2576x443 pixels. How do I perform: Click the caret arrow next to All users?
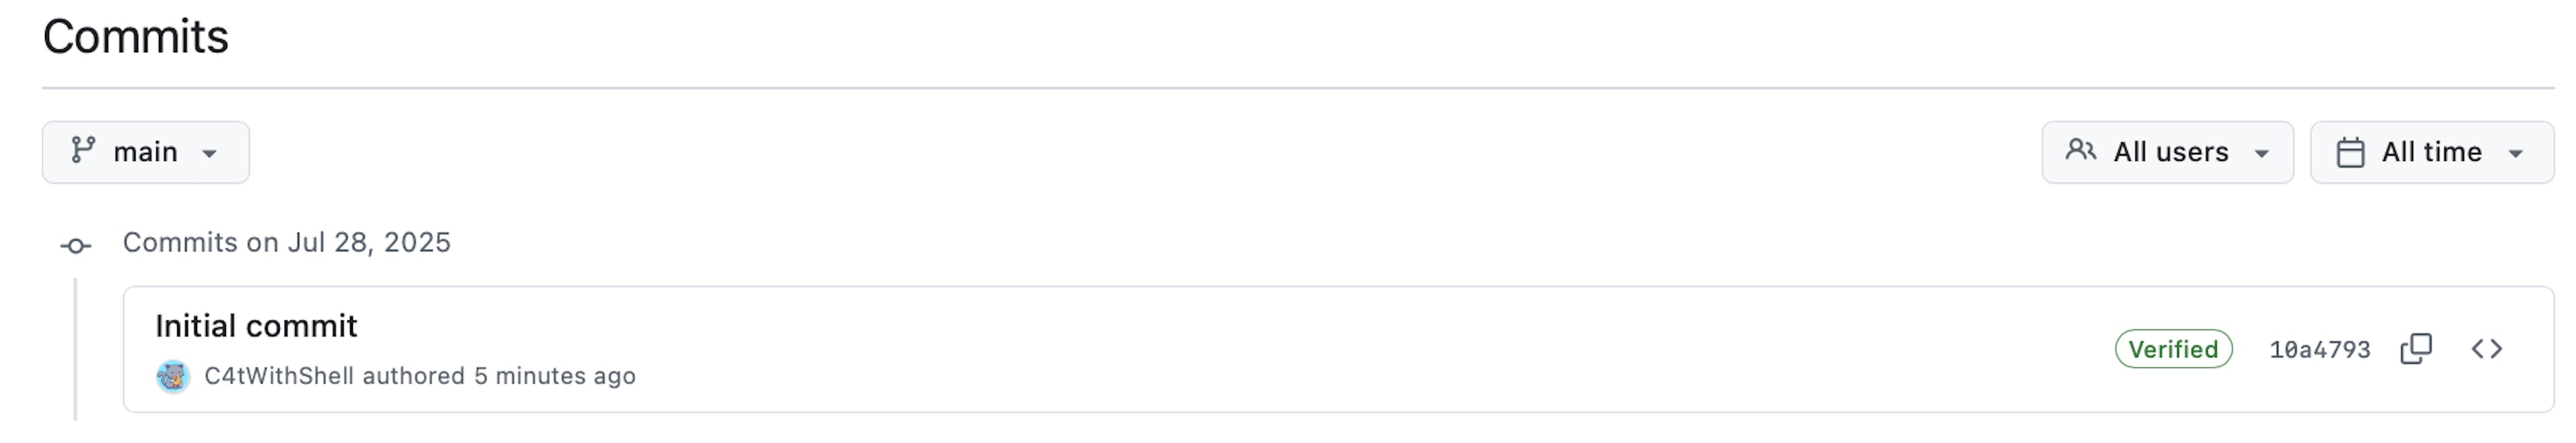pos(2261,153)
